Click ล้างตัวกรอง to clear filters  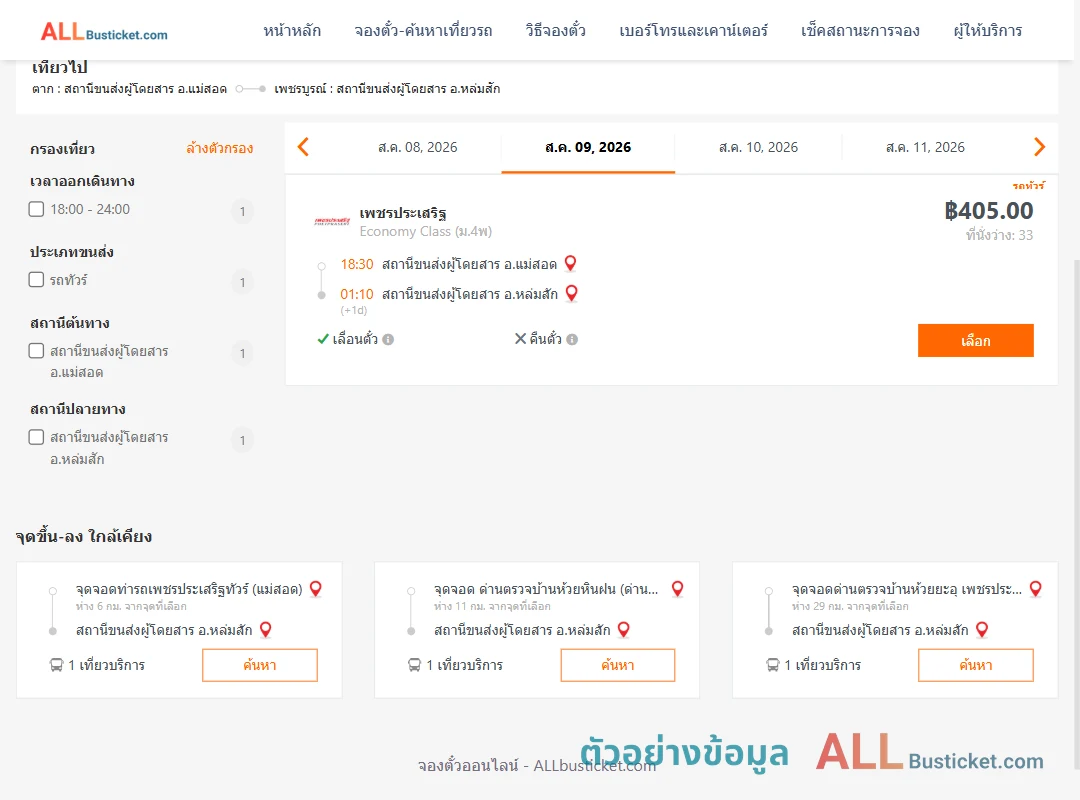(220, 148)
